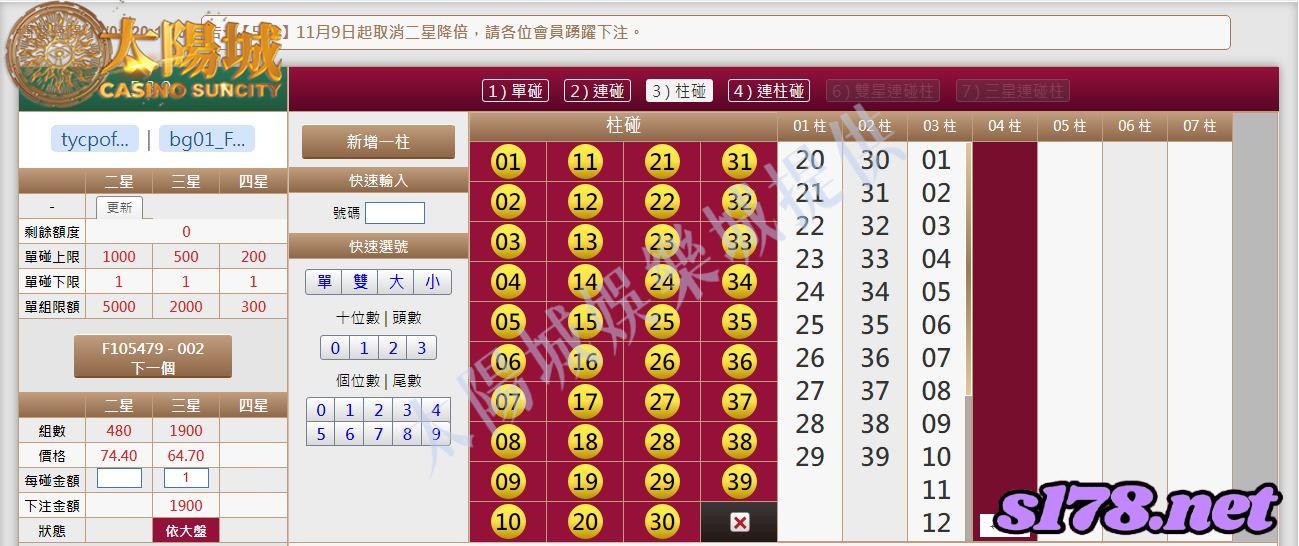Pick yellow ball 02
This screenshot has height=546, width=1299.
508,202
